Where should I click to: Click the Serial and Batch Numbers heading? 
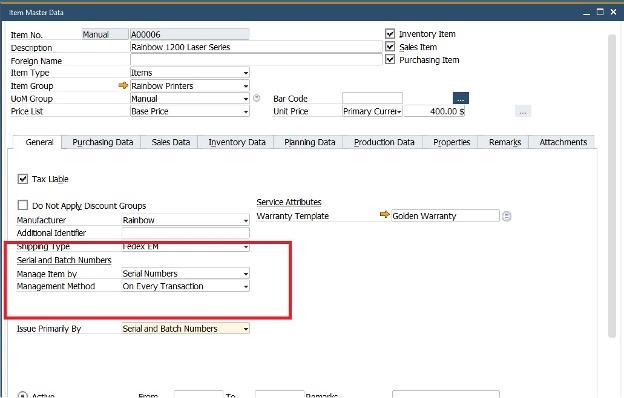click(x=64, y=260)
